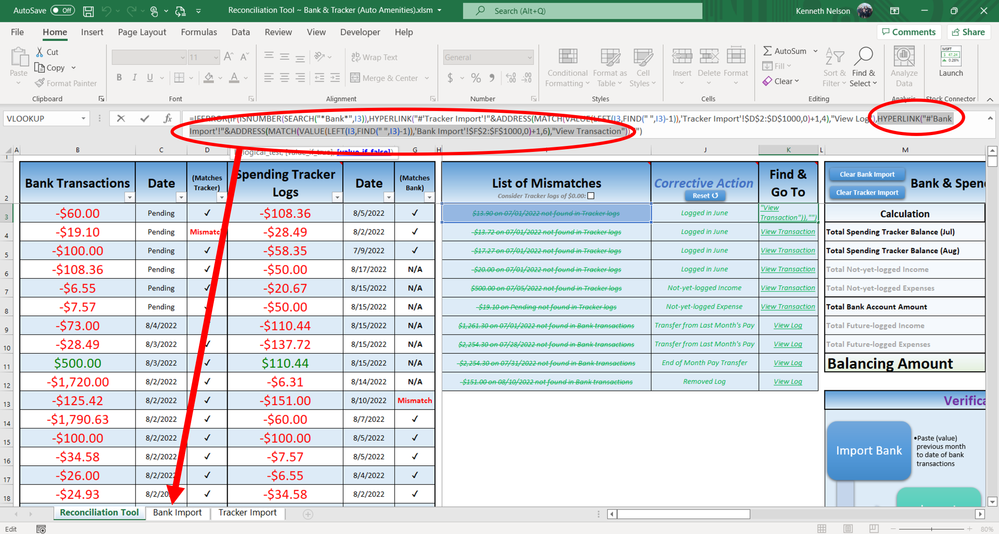Switch to the Developer ribbon tab
Screen dimensions: 999x534
click(361, 32)
